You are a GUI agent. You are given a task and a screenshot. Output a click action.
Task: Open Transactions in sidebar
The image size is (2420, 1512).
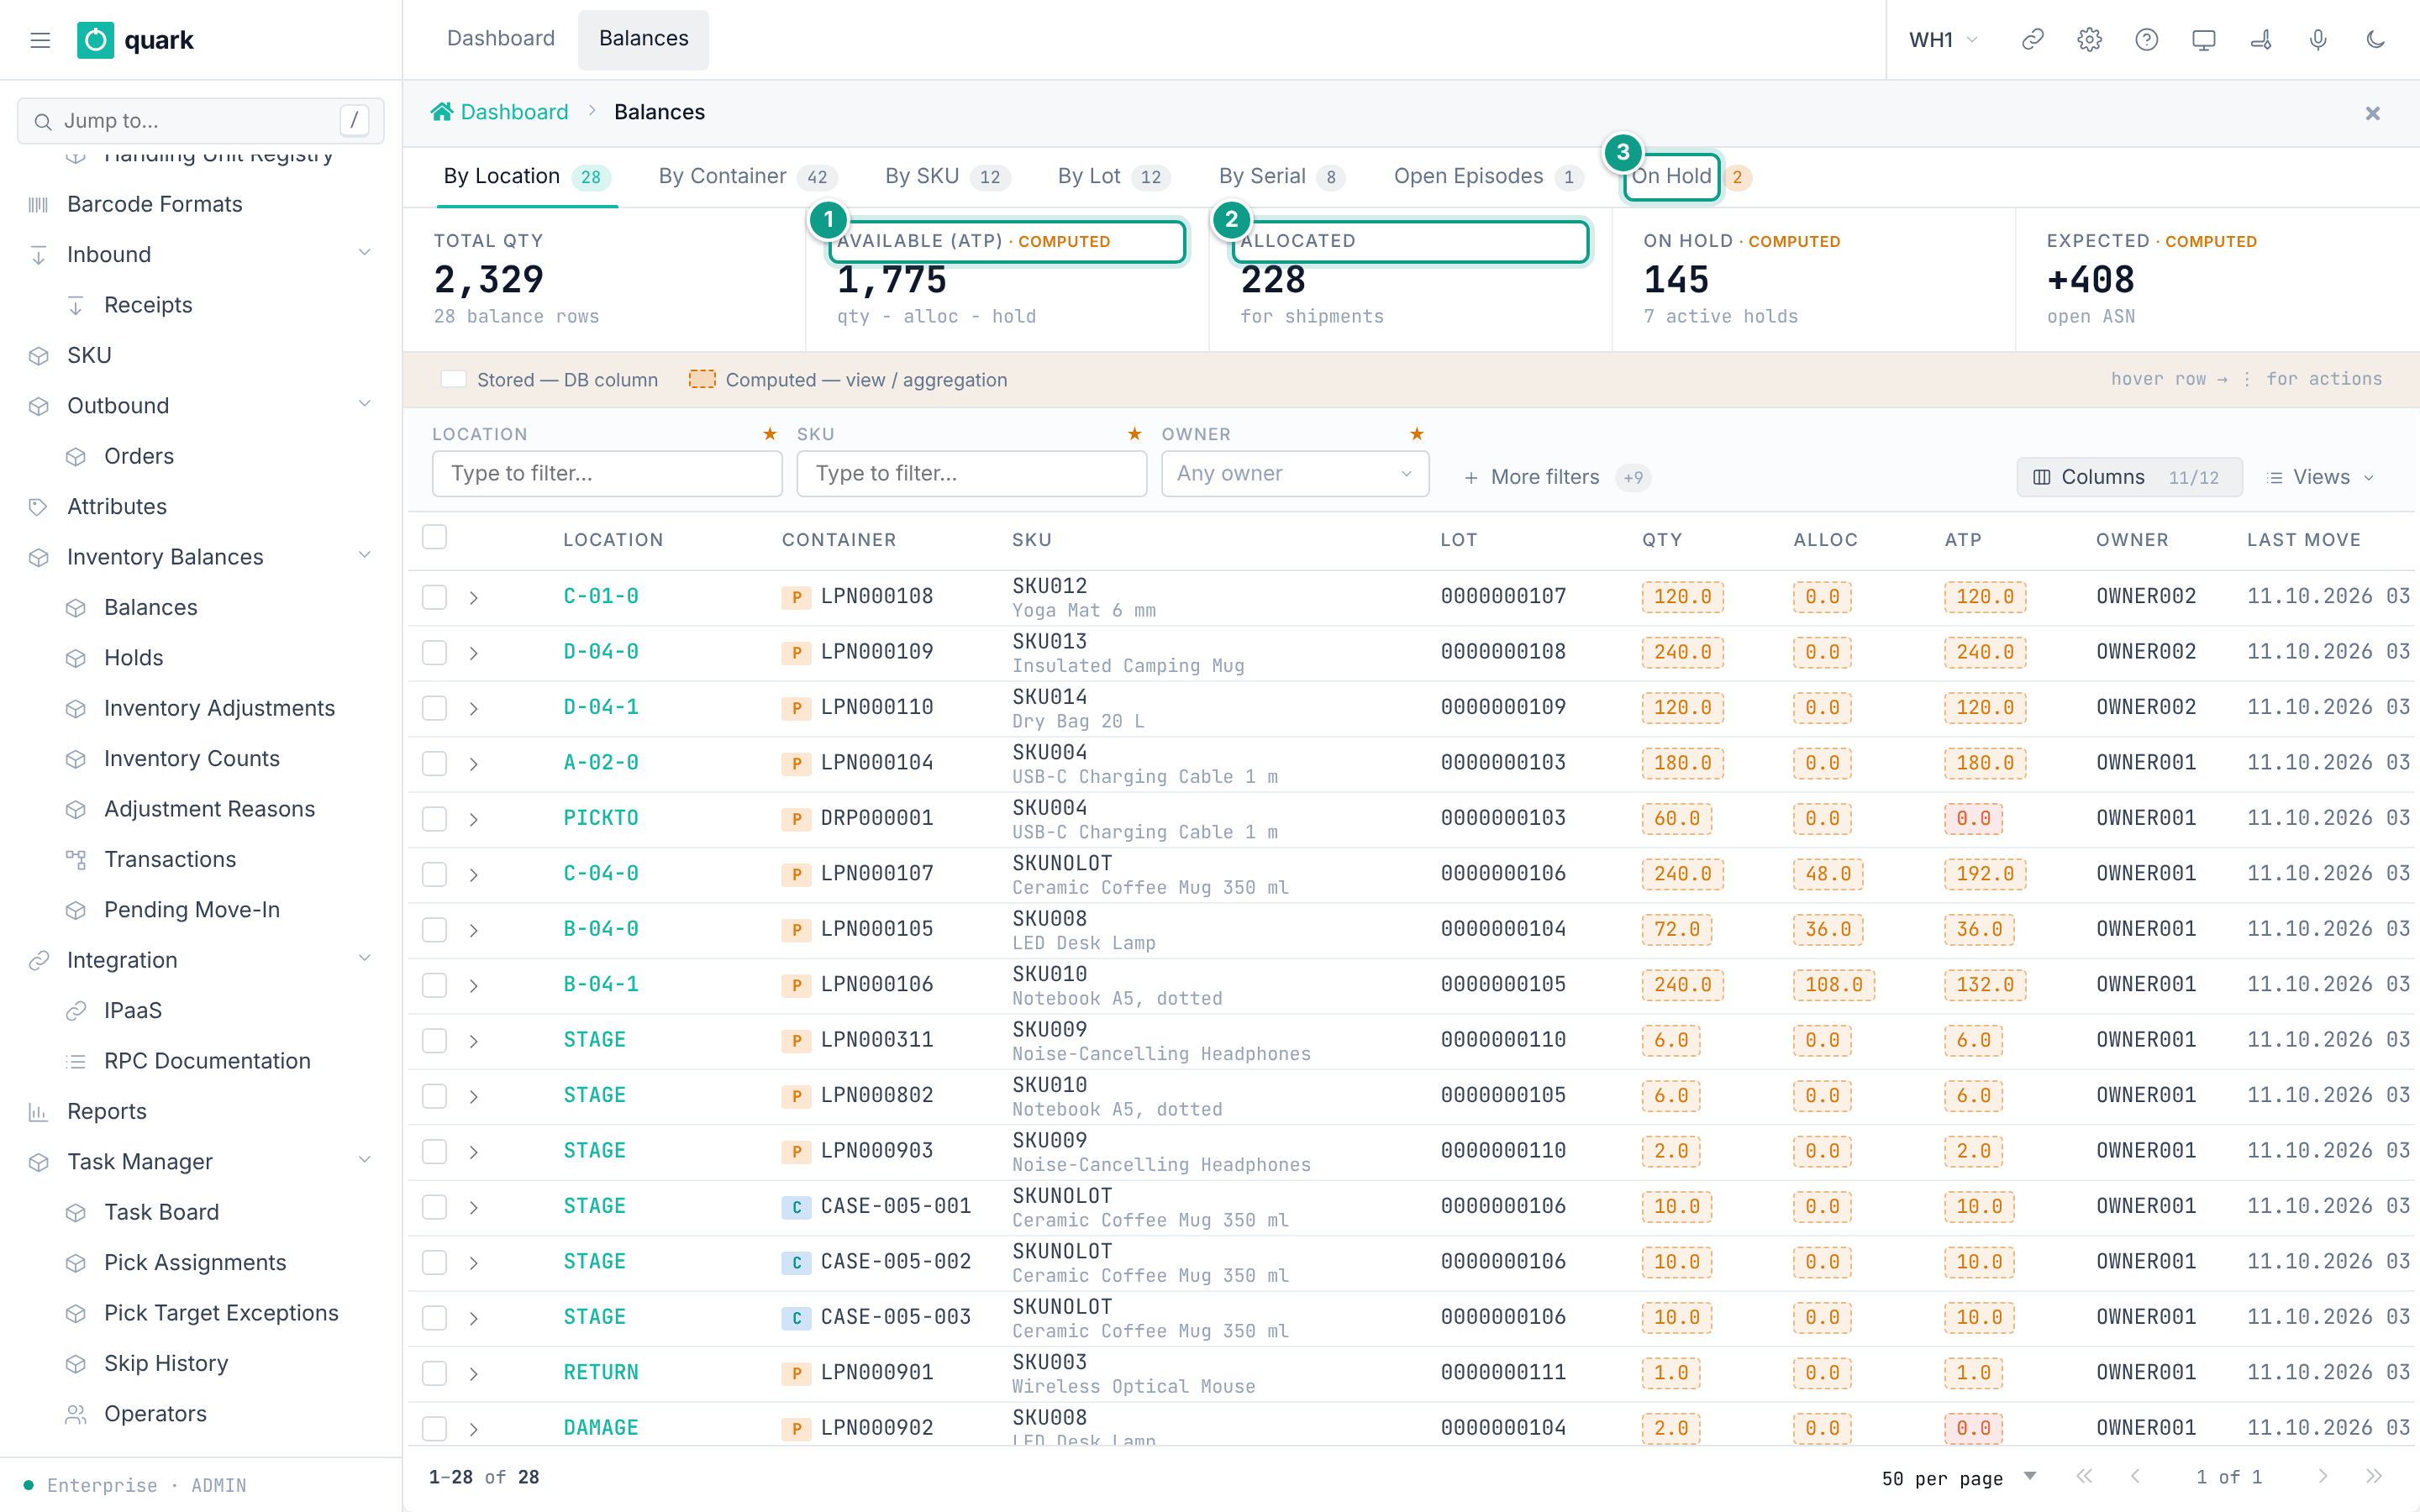170,859
